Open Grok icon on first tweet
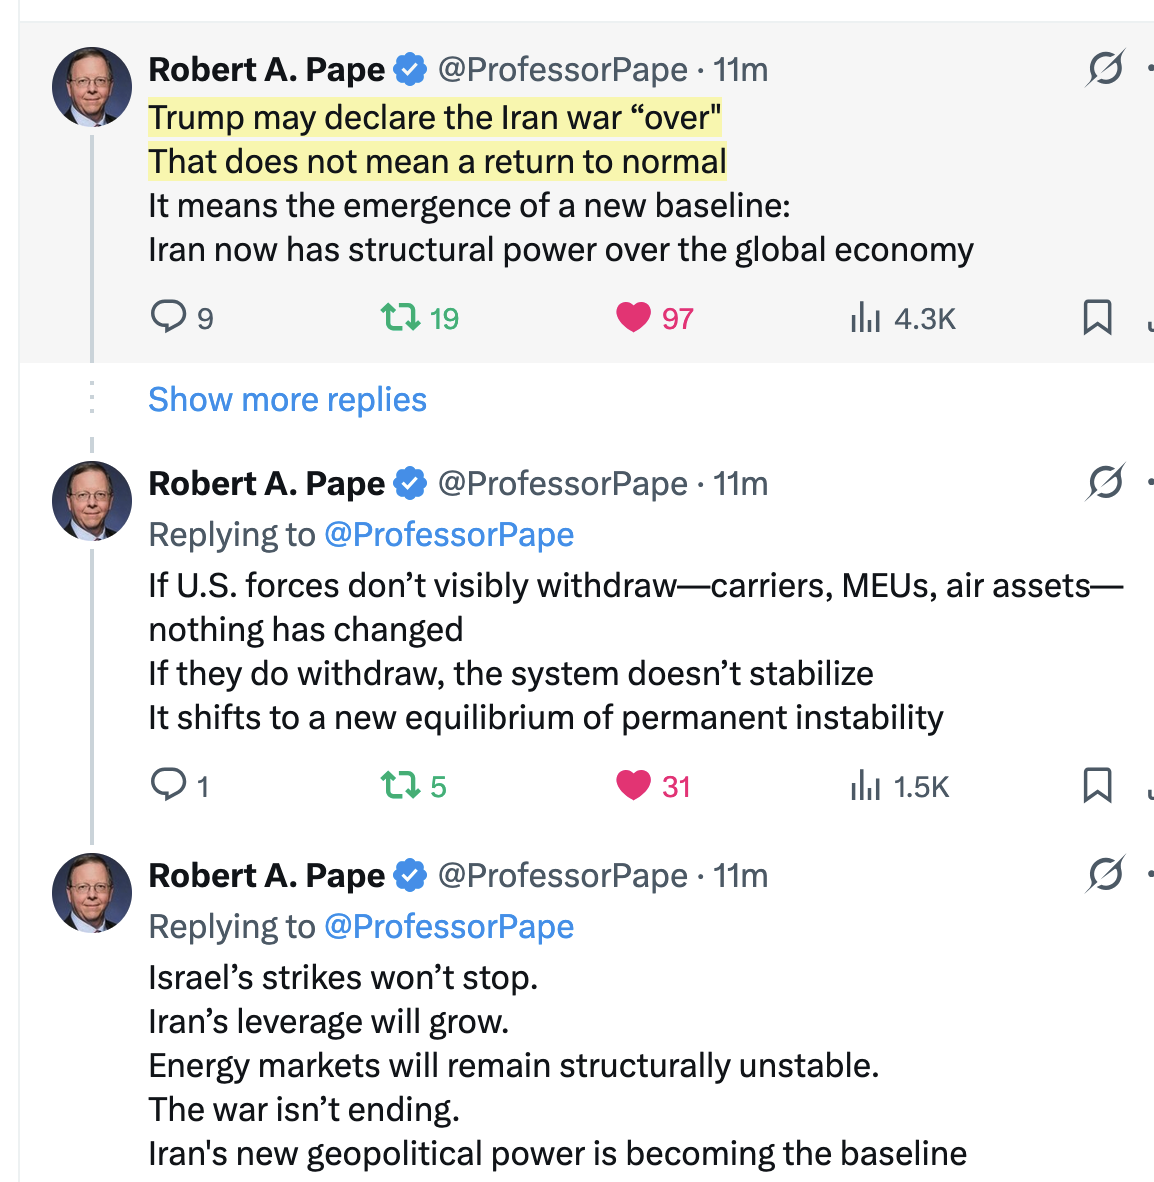This screenshot has height=1182, width=1154. pos(1105,69)
